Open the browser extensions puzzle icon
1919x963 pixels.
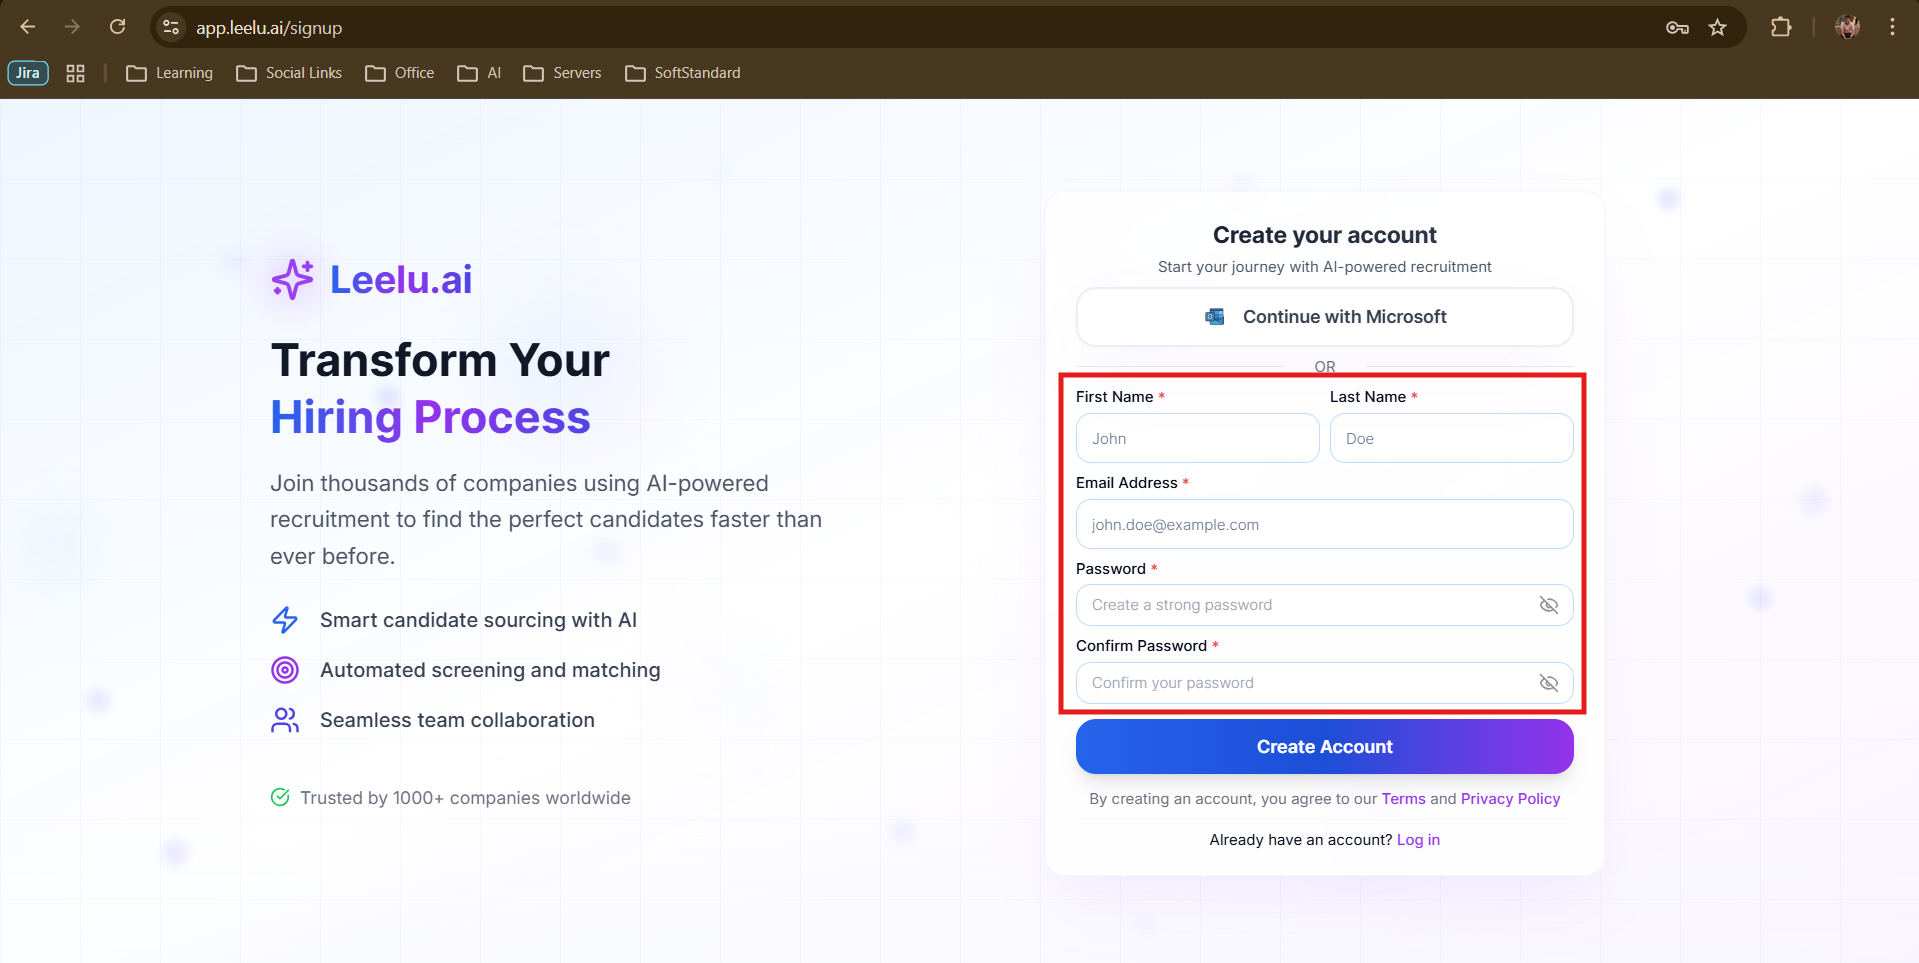(1781, 27)
